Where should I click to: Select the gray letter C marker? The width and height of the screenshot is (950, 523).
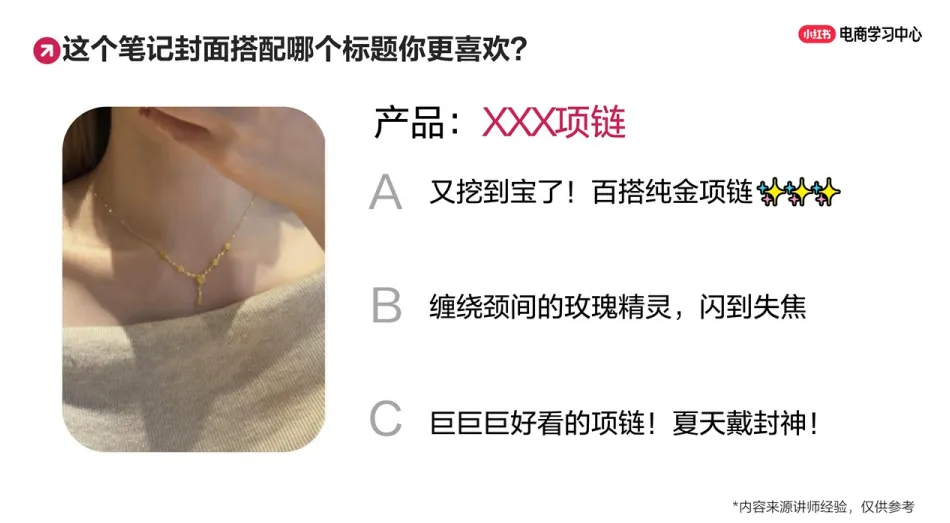click(386, 419)
